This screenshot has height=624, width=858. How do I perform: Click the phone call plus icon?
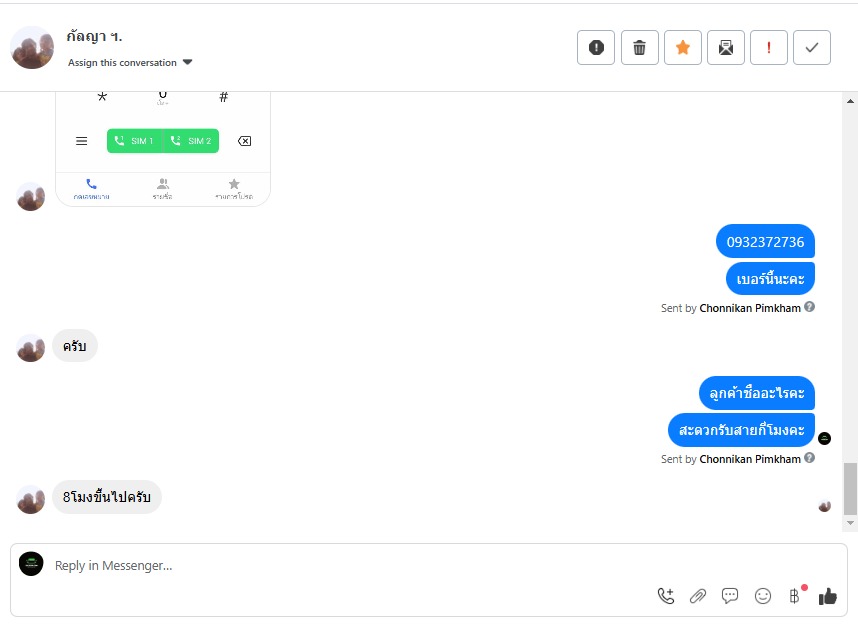(x=665, y=596)
